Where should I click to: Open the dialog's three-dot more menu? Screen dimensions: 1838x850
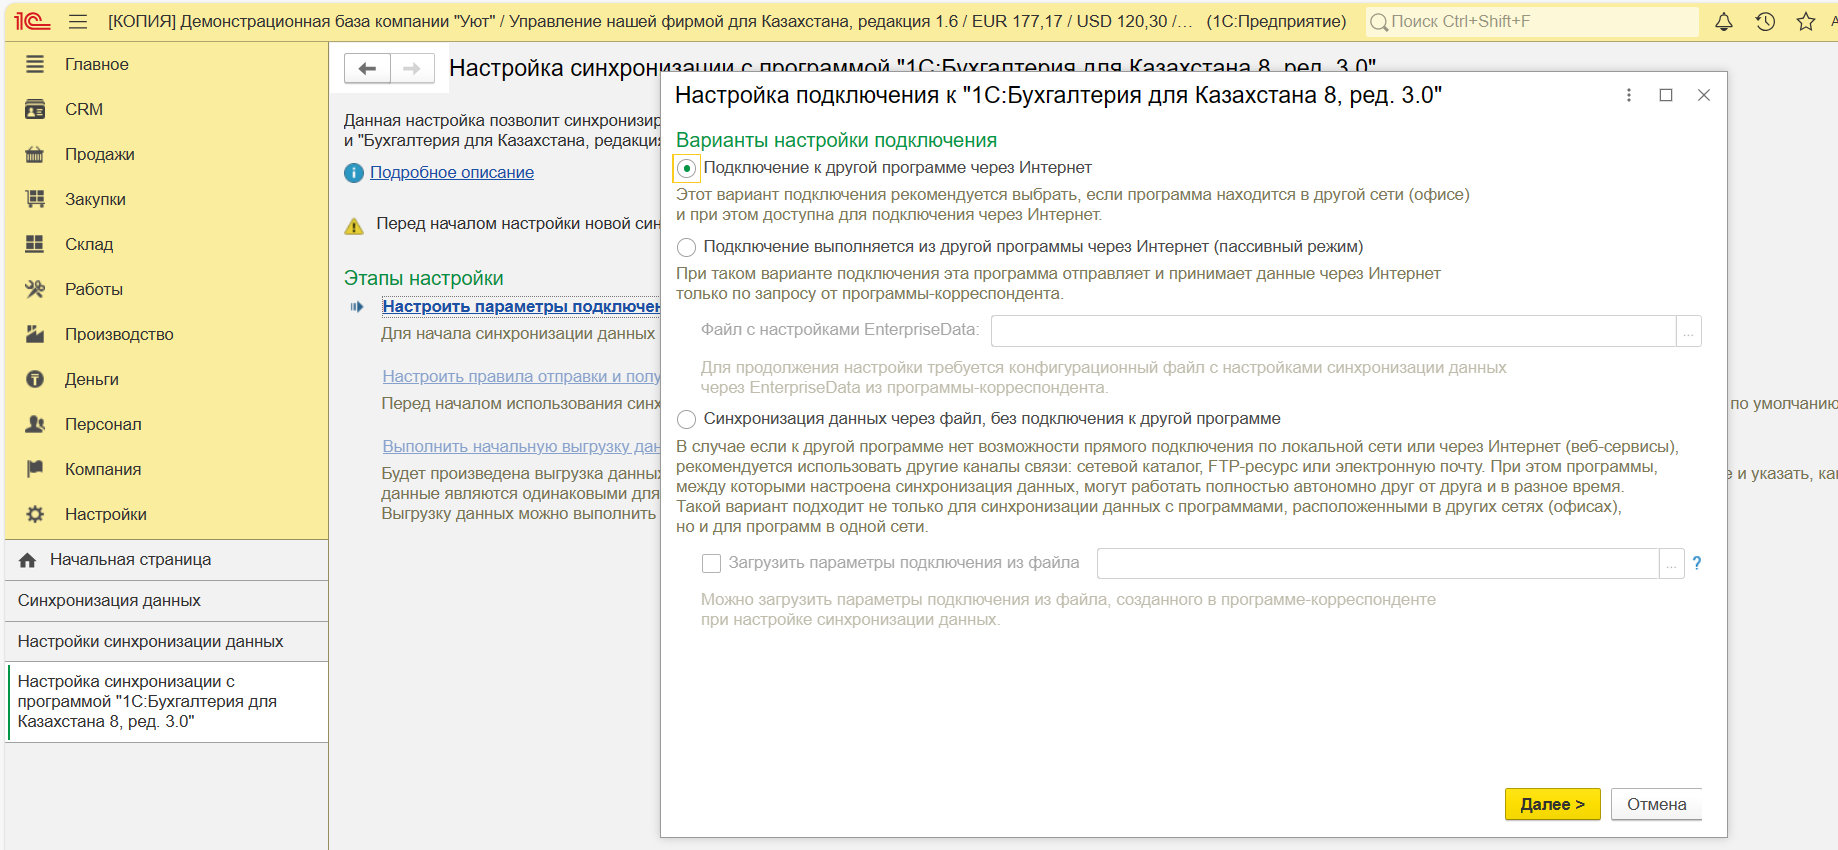1629,95
